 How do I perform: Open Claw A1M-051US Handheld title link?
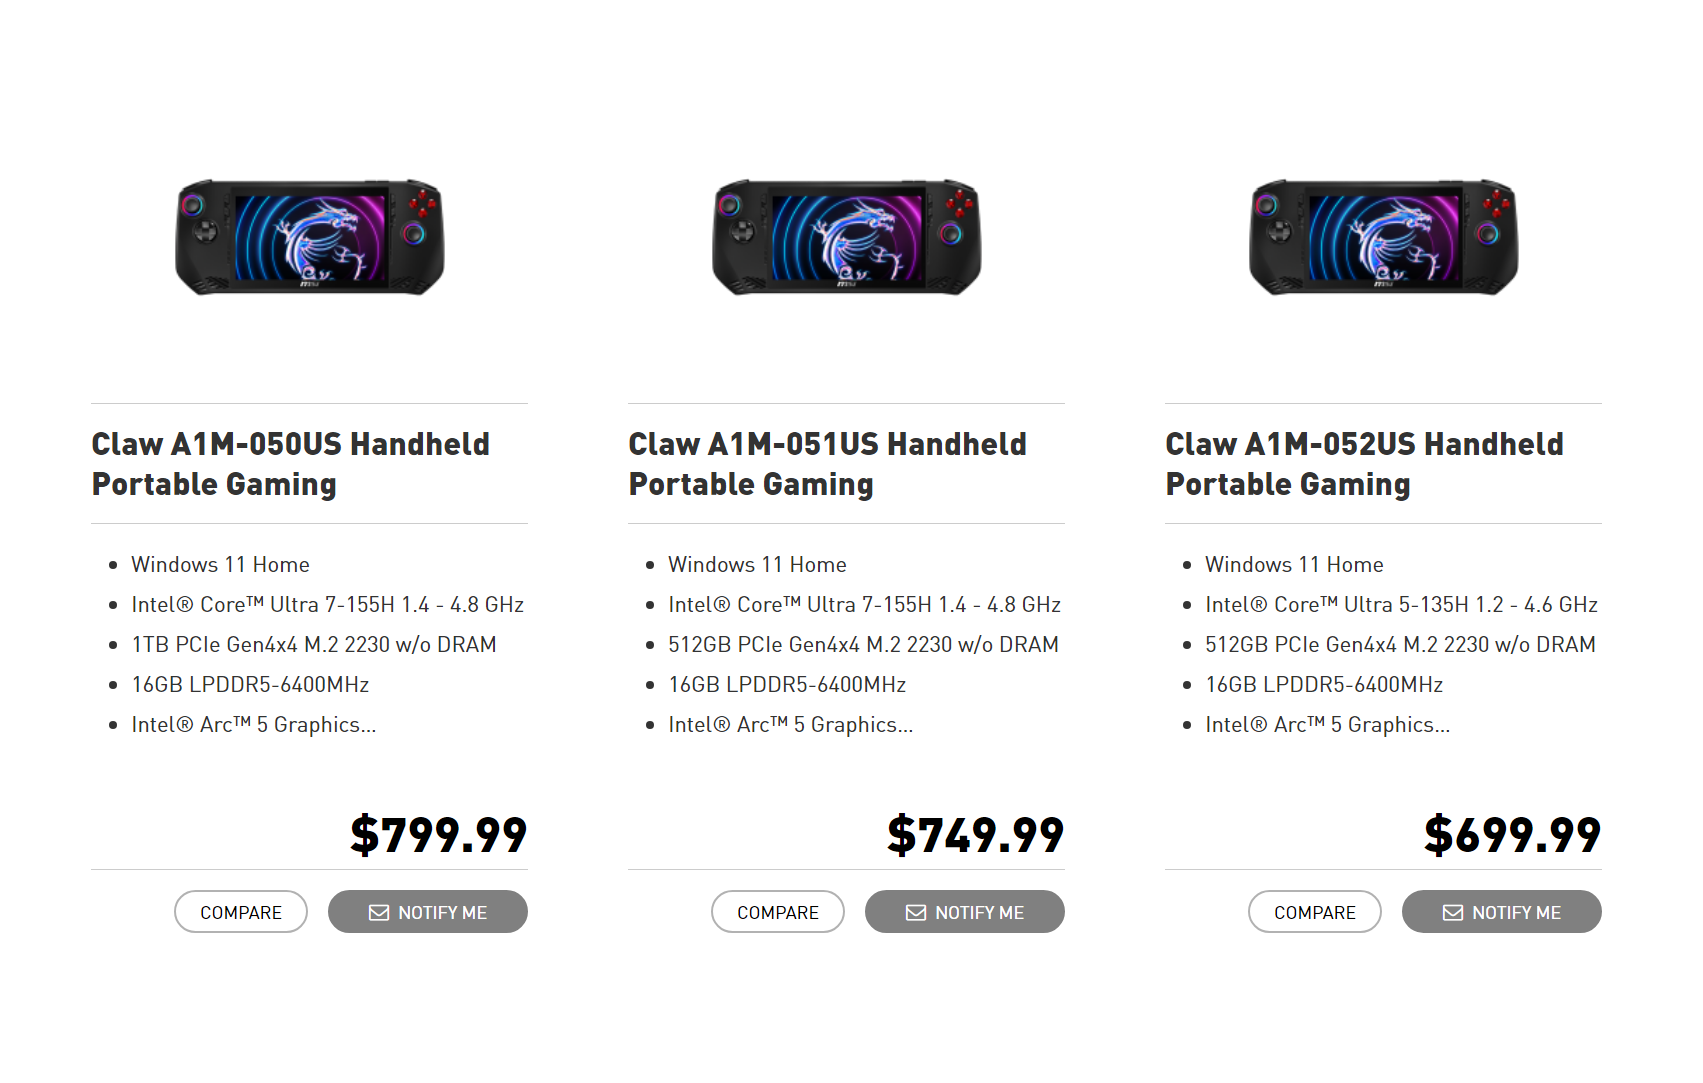coord(828,464)
